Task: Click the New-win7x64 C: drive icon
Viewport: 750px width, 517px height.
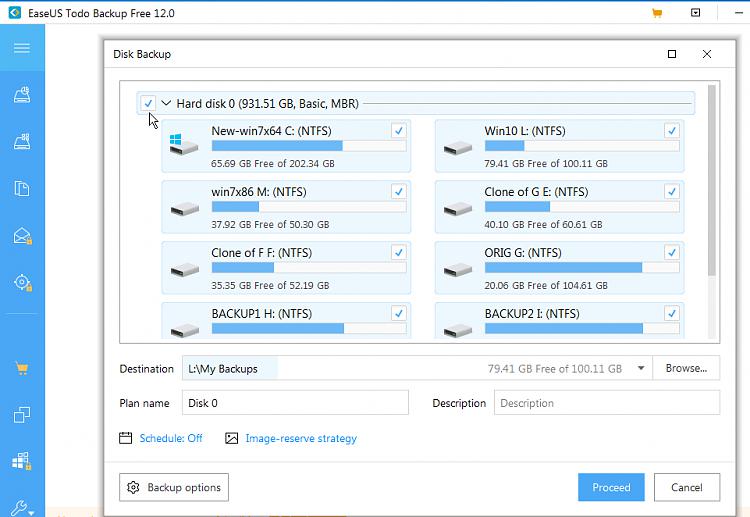Action: coord(184,144)
